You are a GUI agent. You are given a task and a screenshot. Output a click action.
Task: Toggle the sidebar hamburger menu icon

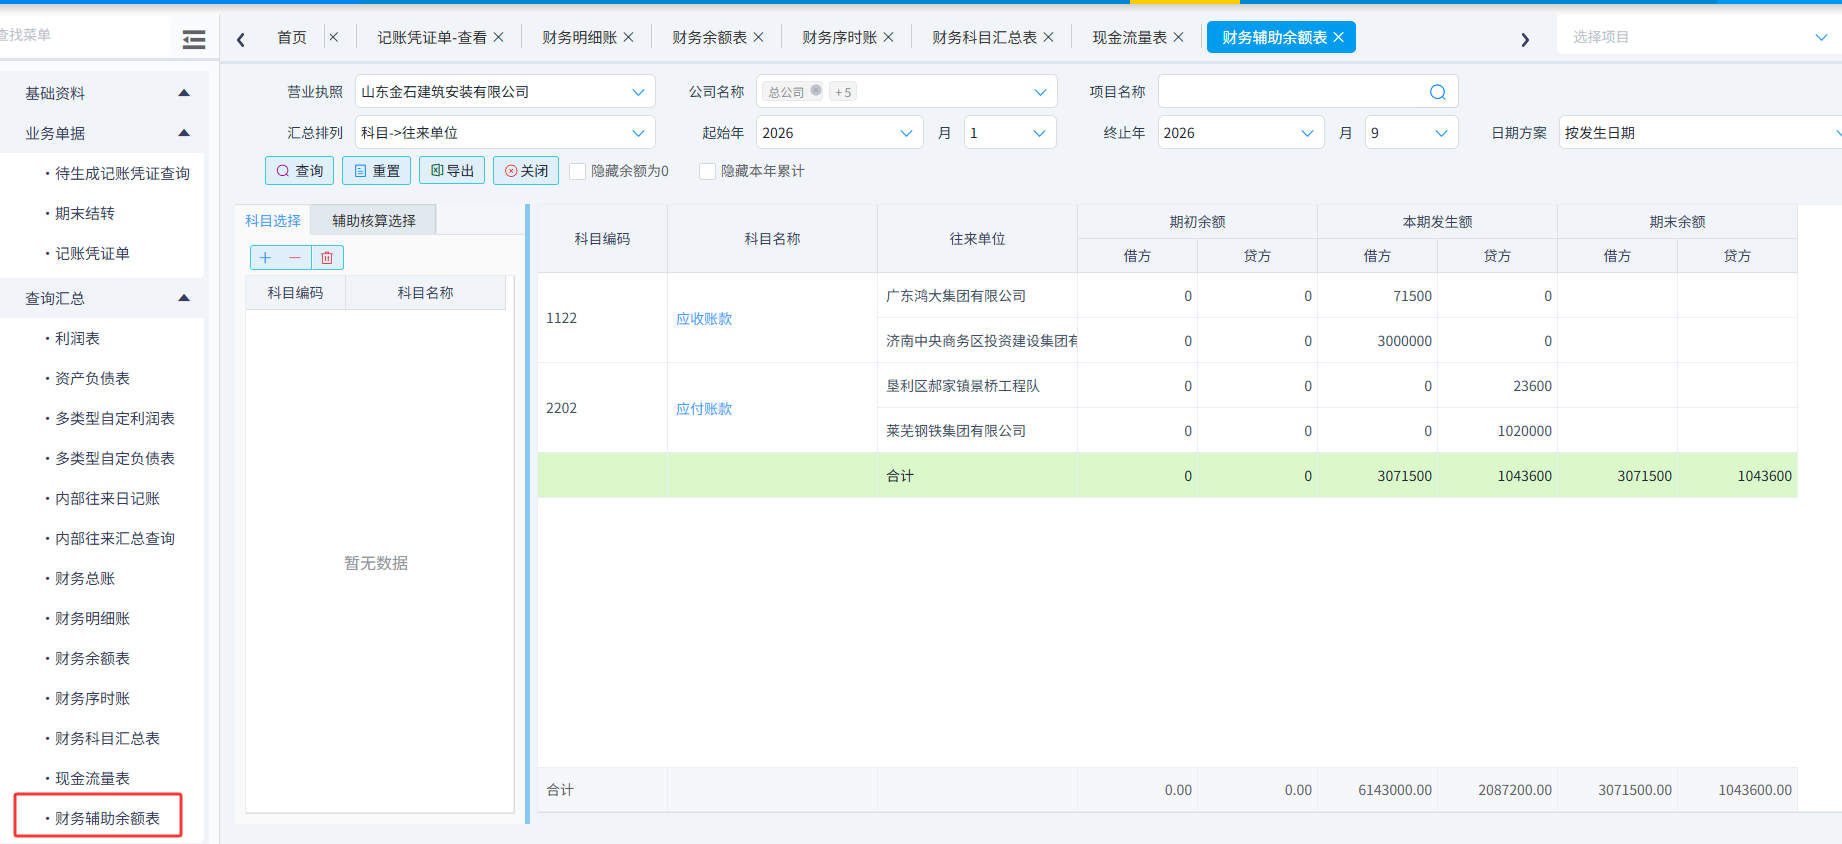pyautogui.click(x=194, y=39)
